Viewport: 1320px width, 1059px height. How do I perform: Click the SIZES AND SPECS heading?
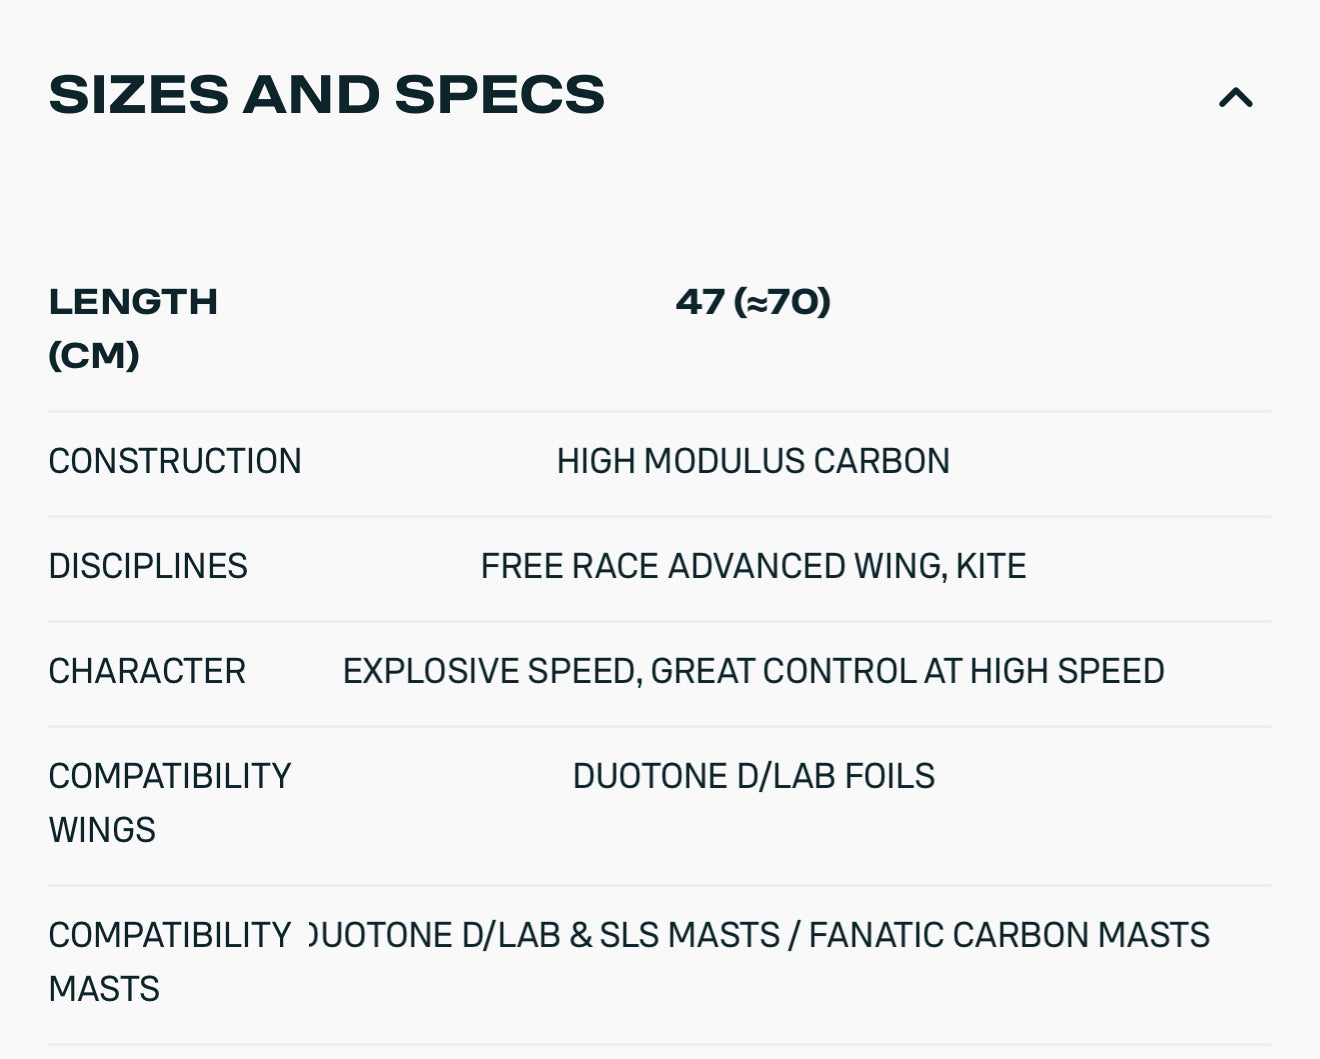pos(326,95)
